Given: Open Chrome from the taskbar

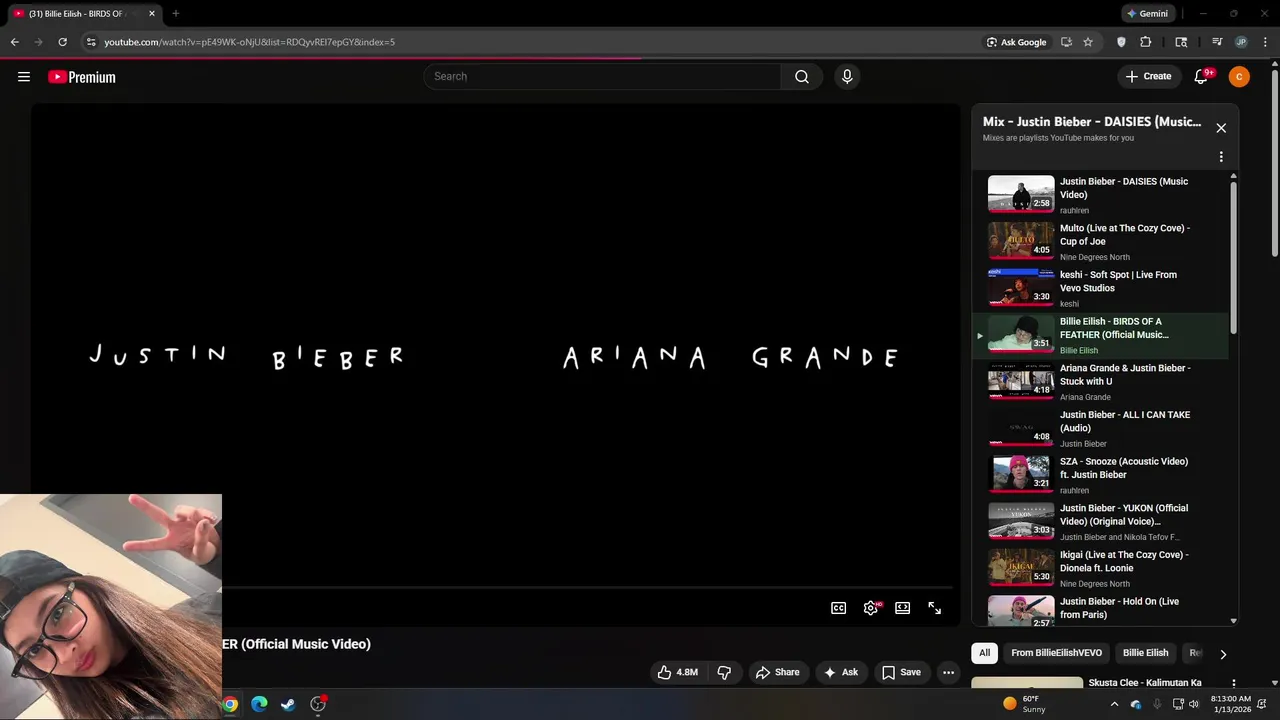Looking at the screenshot, I should tap(230, 704).
